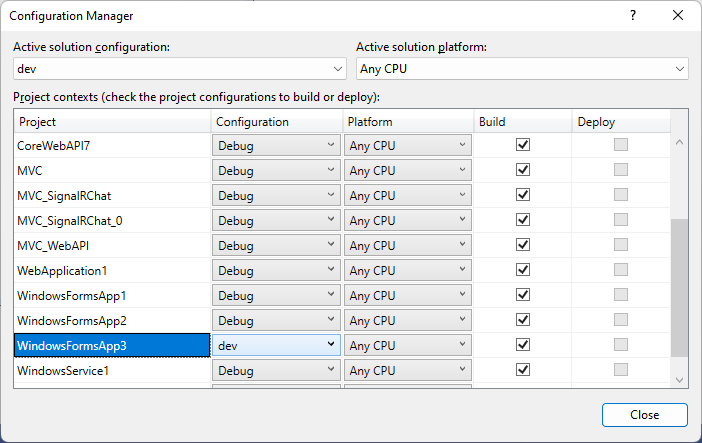The width and height of the screenshot is (702, 443).
Task: Click the vertical scrollbar thumb
Action: click(x=679, y=288)
